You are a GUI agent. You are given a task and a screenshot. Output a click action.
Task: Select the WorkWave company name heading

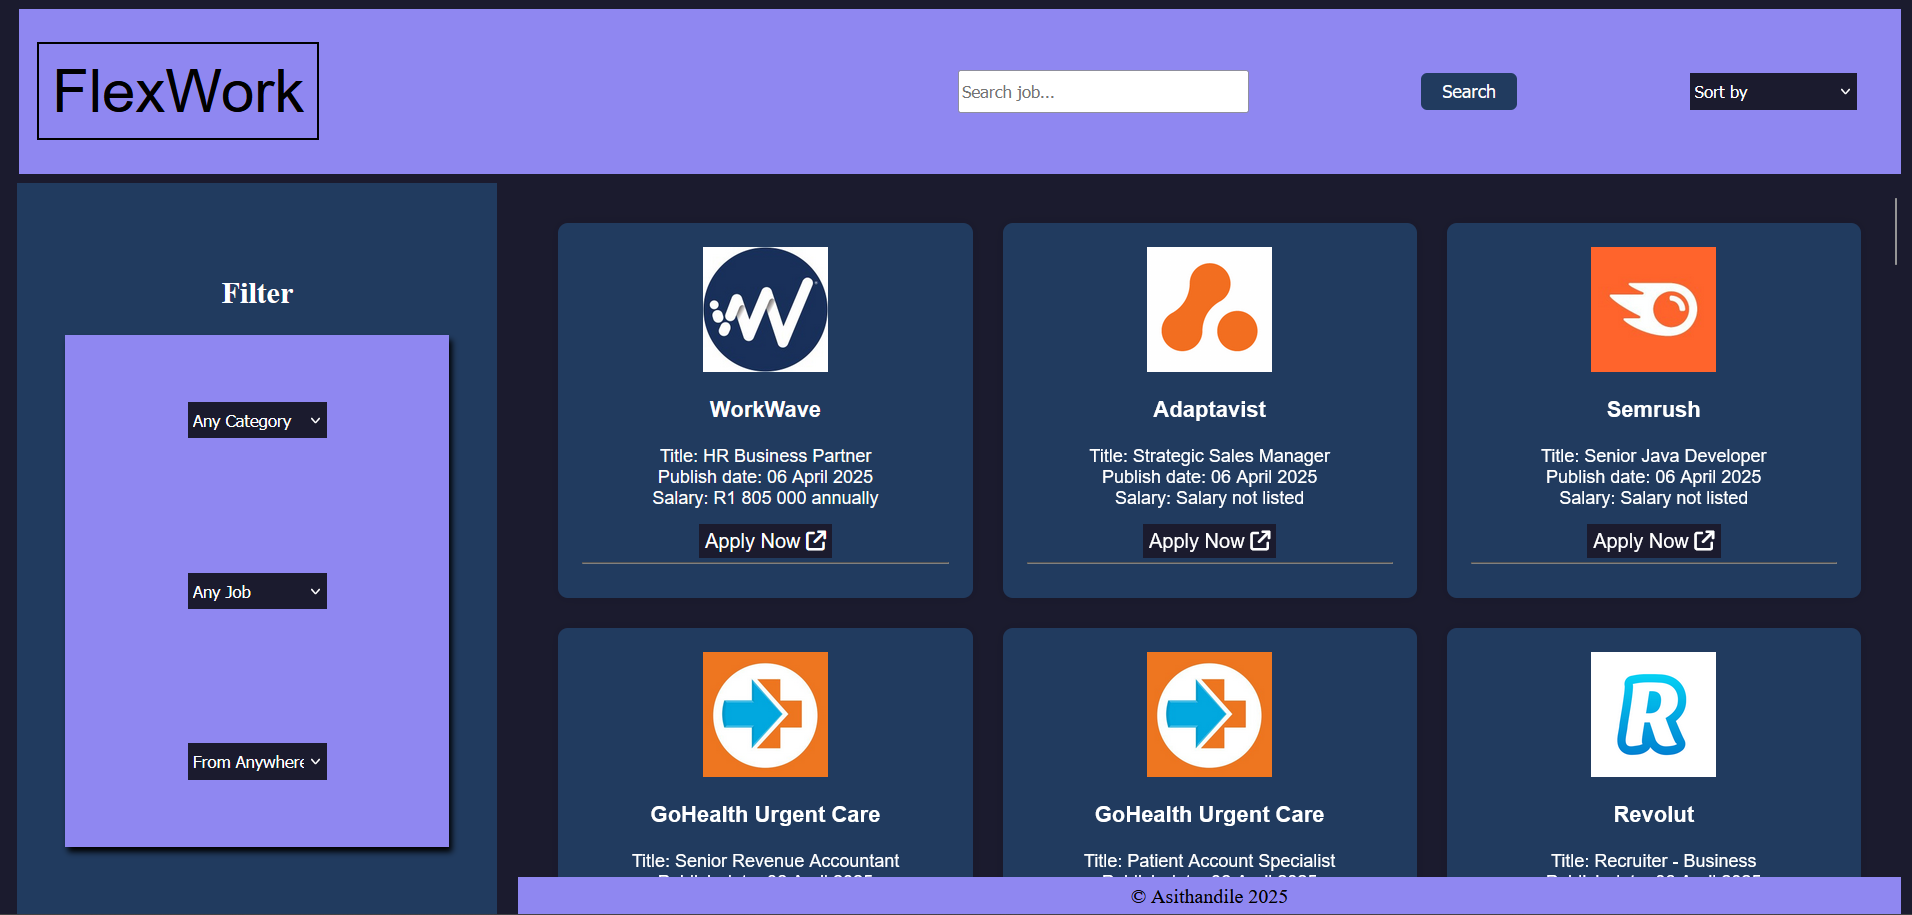[x=765, y=409]
